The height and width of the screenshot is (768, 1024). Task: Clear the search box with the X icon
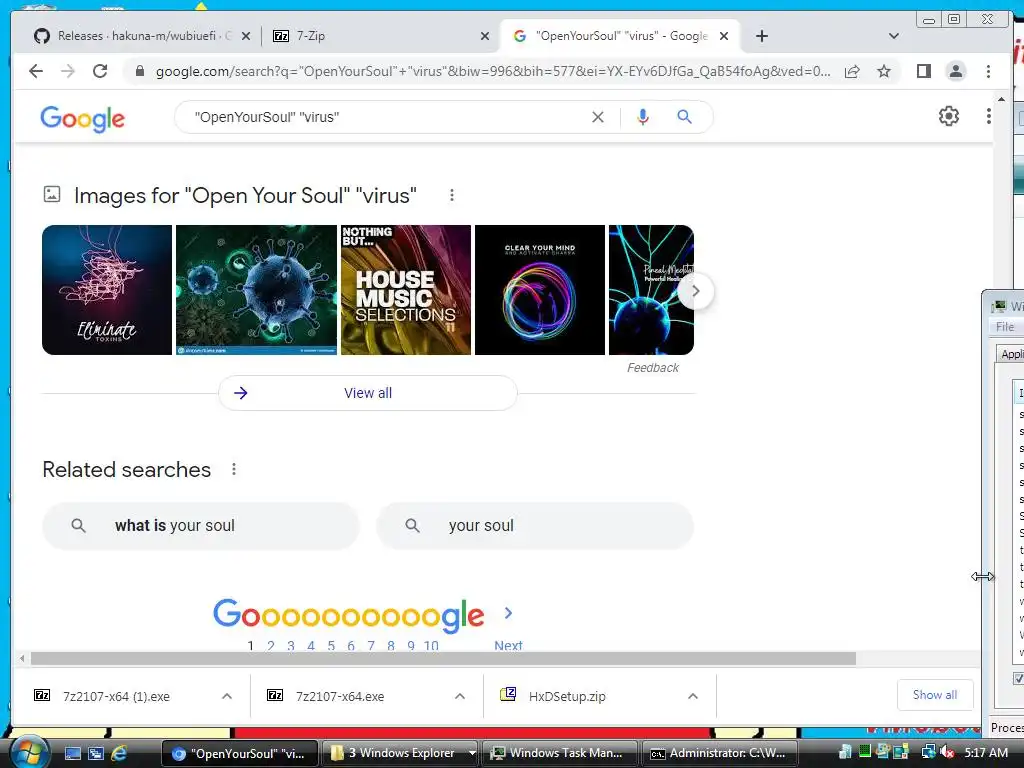click(x=598, y=117)
